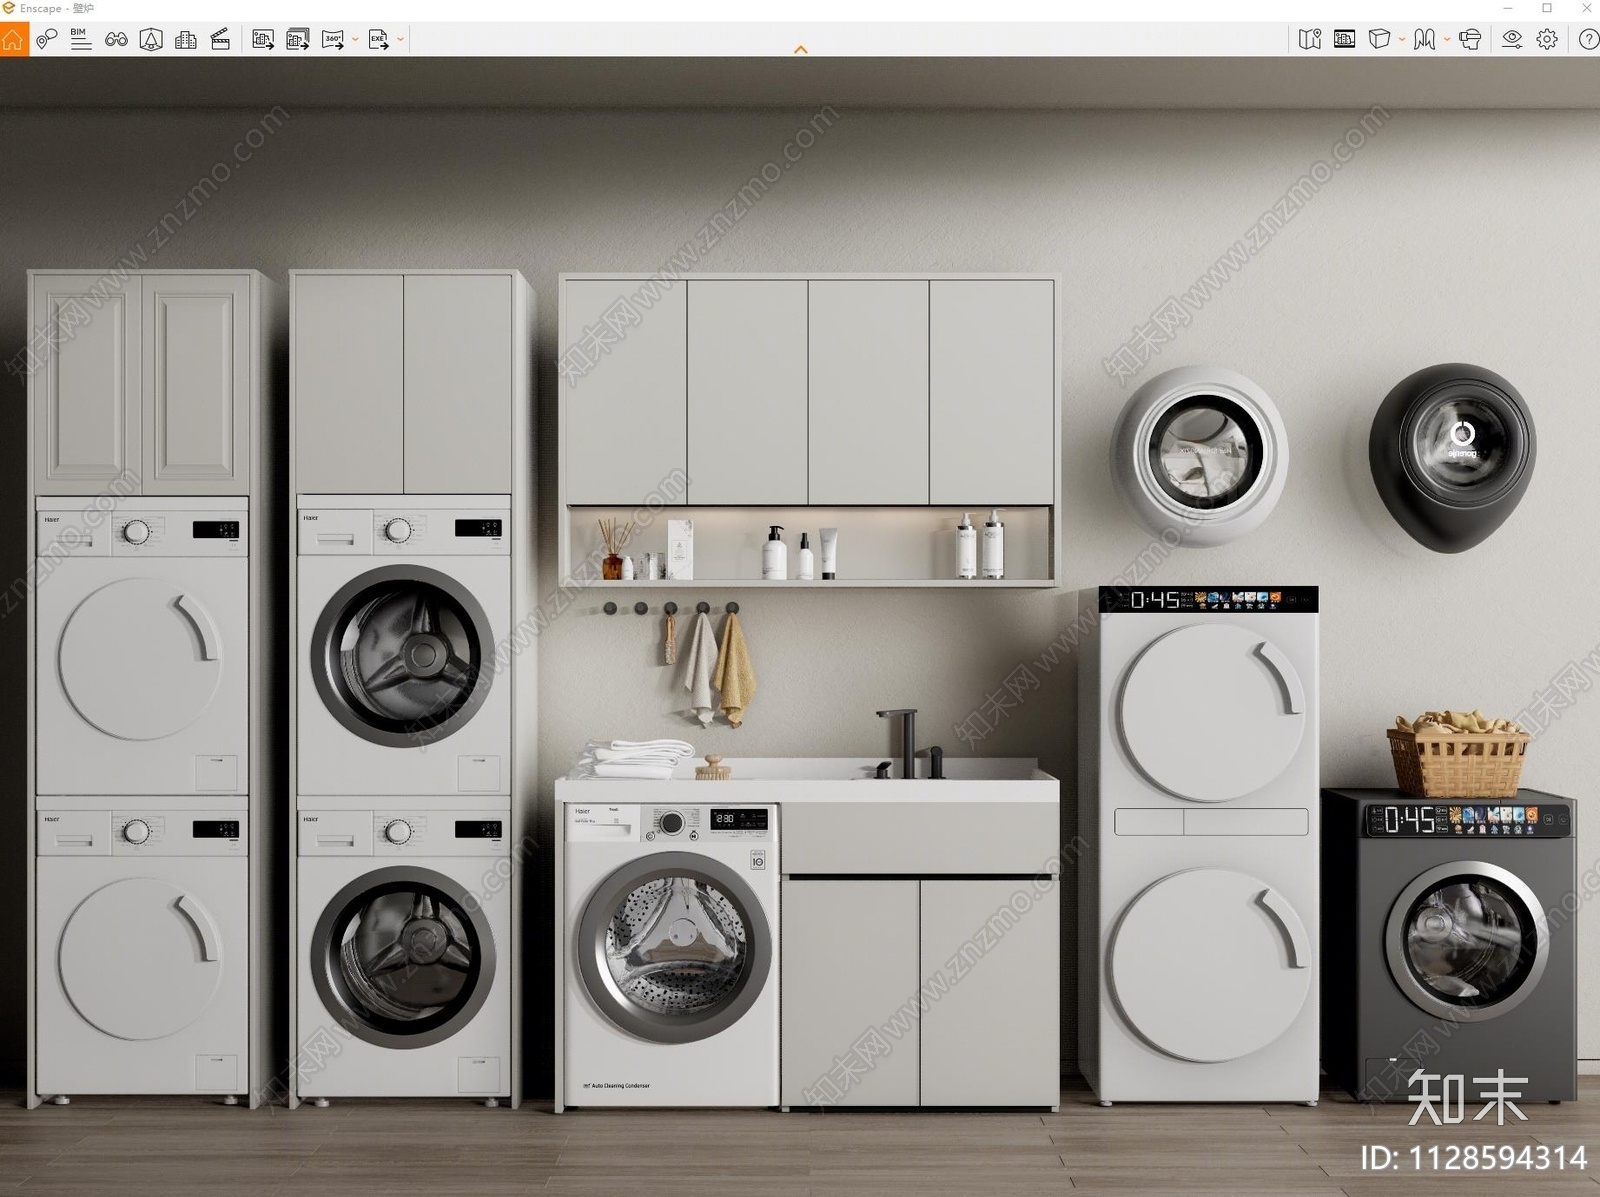The width and height of the screenshot is (1600, 1197).
Task: Open visual settings with the eye-slider icon
Action: coord(1512,40)
